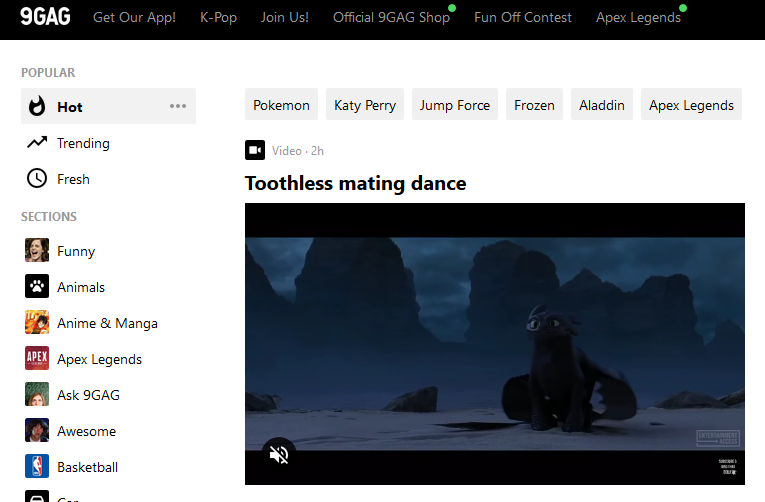Open the Animals paw icon

click(37, 287)
